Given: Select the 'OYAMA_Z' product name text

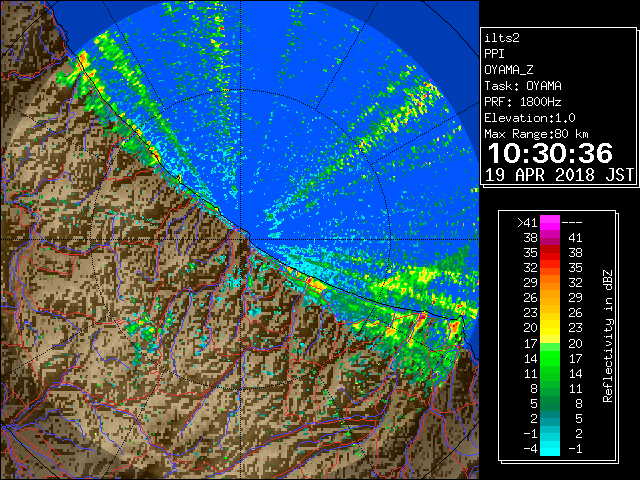Looking at the screenshot, I should (x=509, y=70).
